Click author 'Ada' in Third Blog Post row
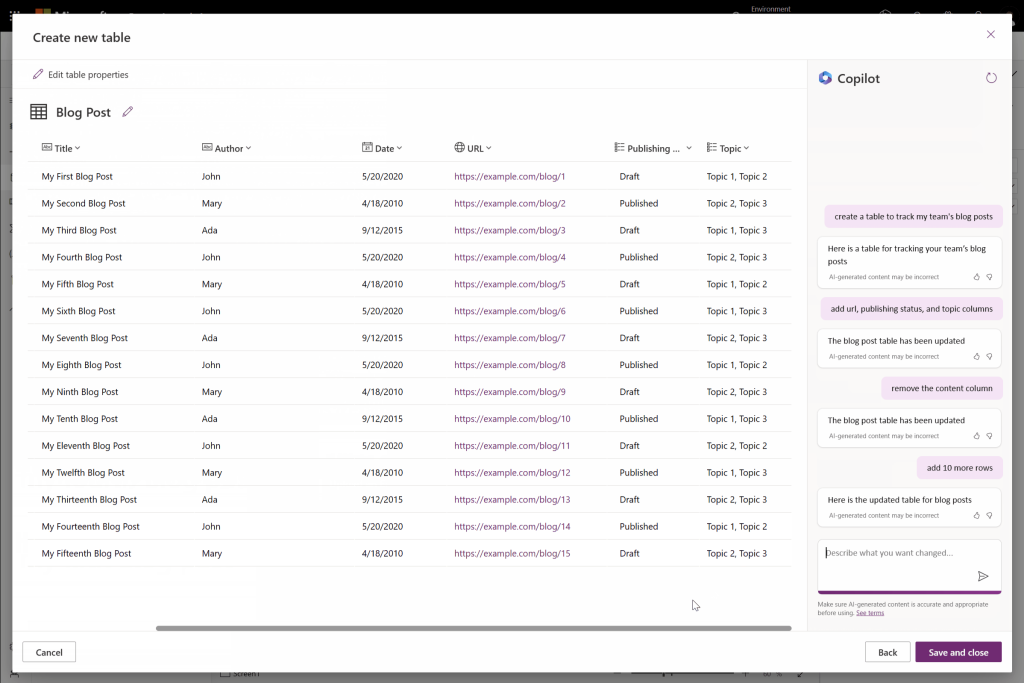Image resolution: width=1024 pixels, height=683 pixels. [x=210, y=230]
